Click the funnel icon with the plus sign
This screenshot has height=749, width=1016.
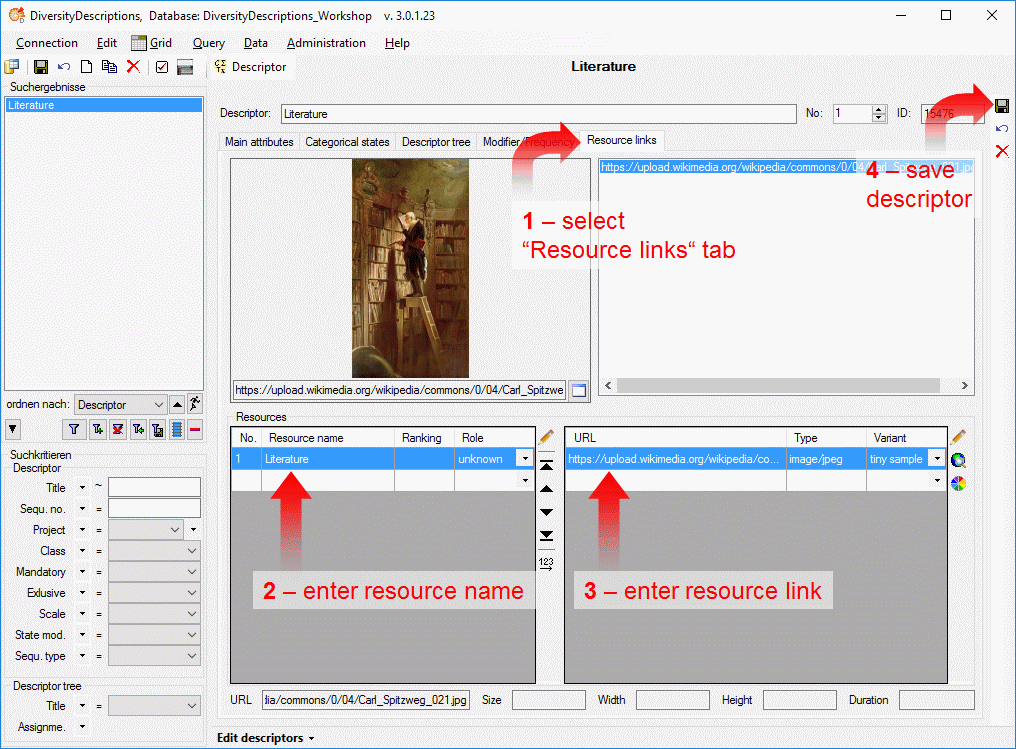[x=98, y=429]
